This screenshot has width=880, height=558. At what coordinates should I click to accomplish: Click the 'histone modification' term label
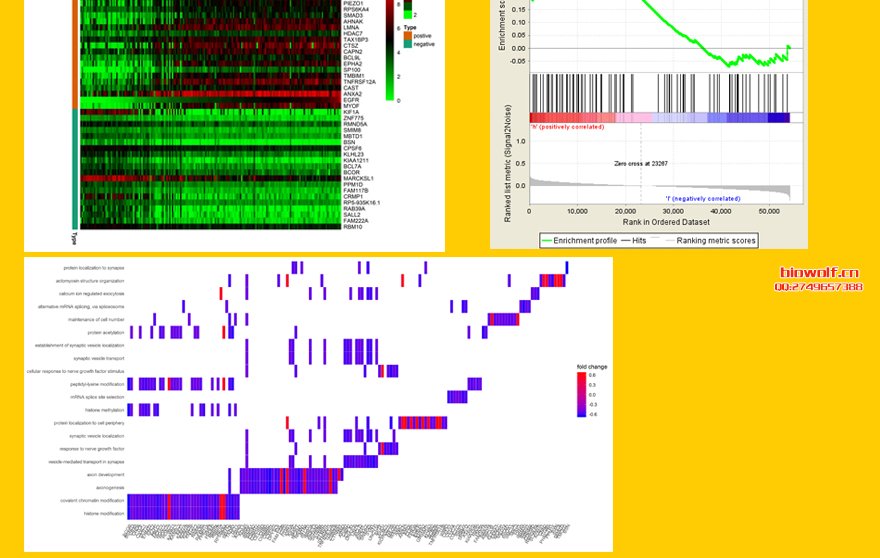(104, 514)
